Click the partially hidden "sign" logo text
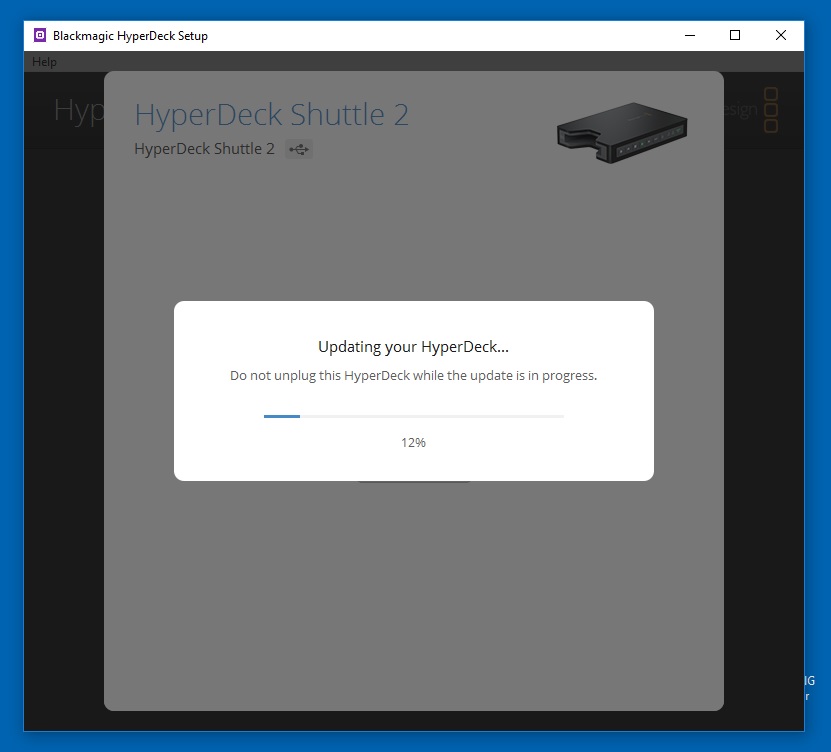This screenshot has height=752, width=831. coord(740,110)
